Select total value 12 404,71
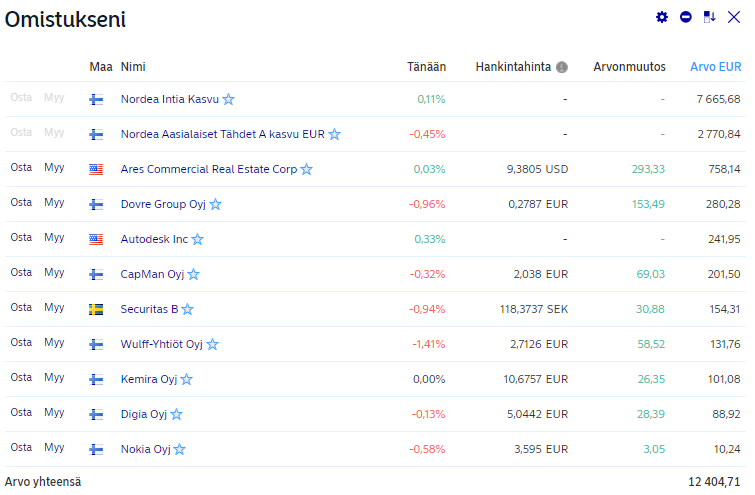 (x=714, y=482)
